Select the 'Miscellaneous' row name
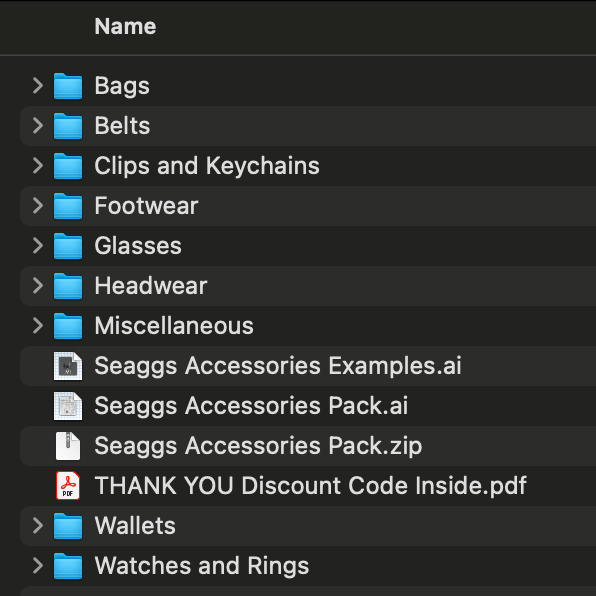 pyautogui.click(x=174, y=326)
